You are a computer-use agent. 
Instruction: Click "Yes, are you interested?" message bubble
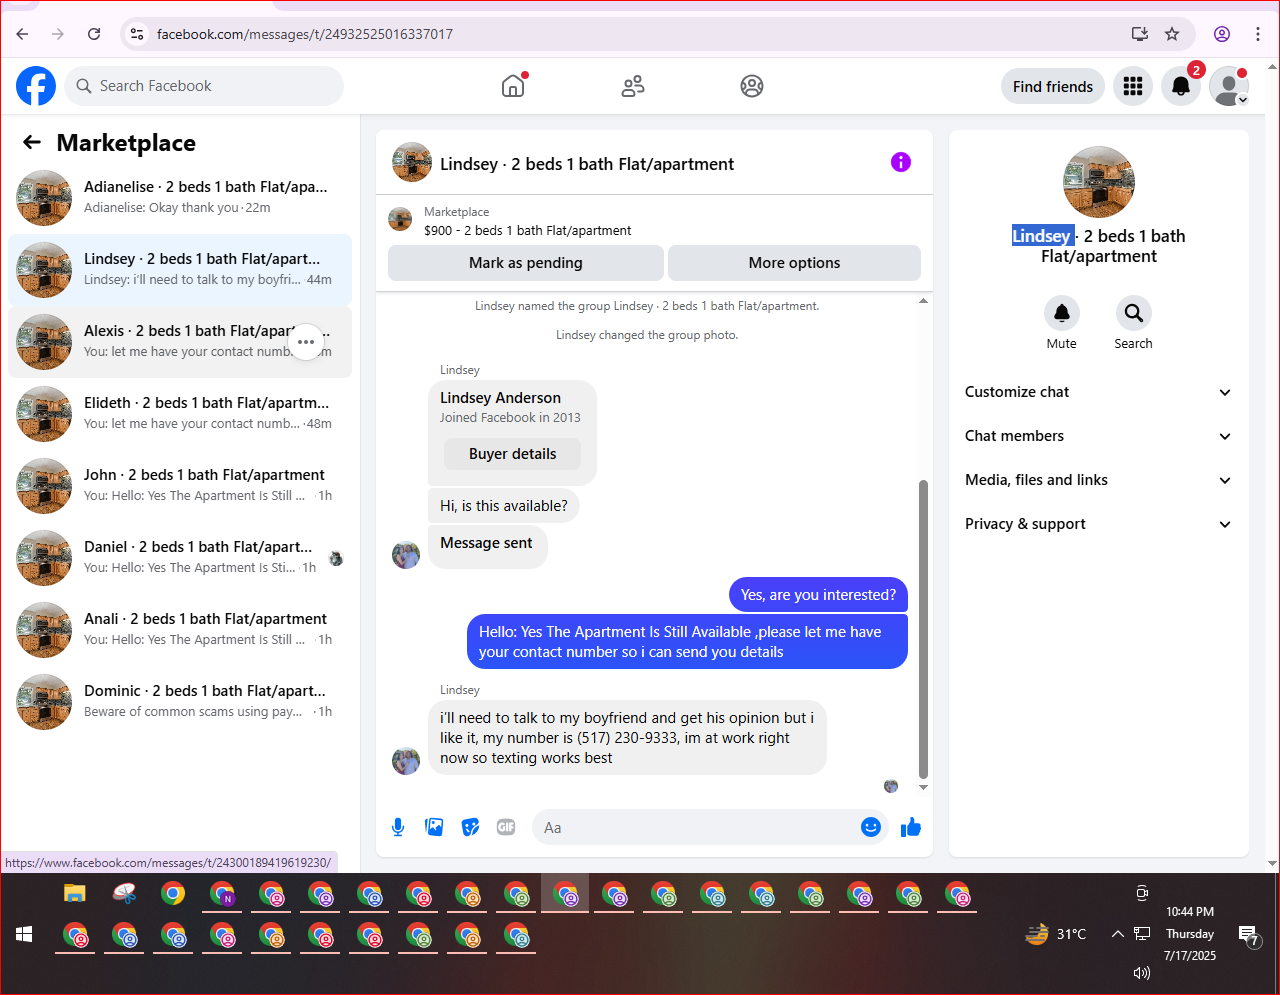pos(819,595)
